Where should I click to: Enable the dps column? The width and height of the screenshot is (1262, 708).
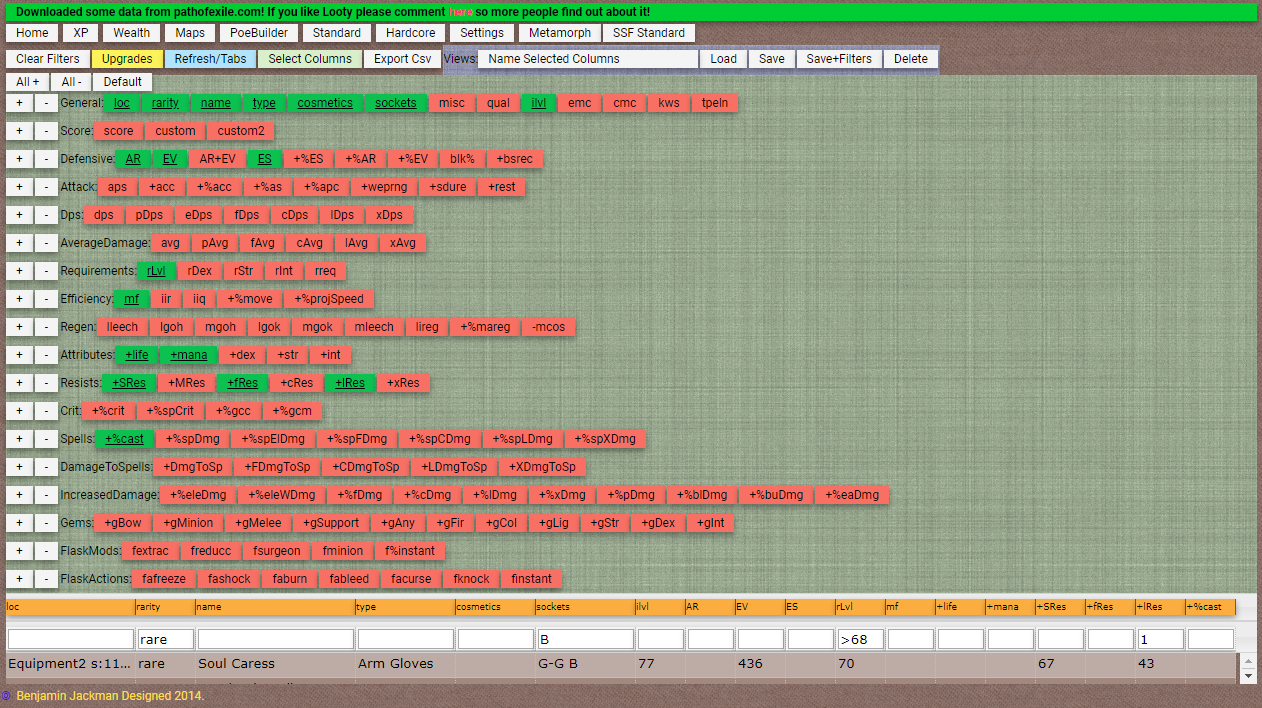(x=103, y=215)
